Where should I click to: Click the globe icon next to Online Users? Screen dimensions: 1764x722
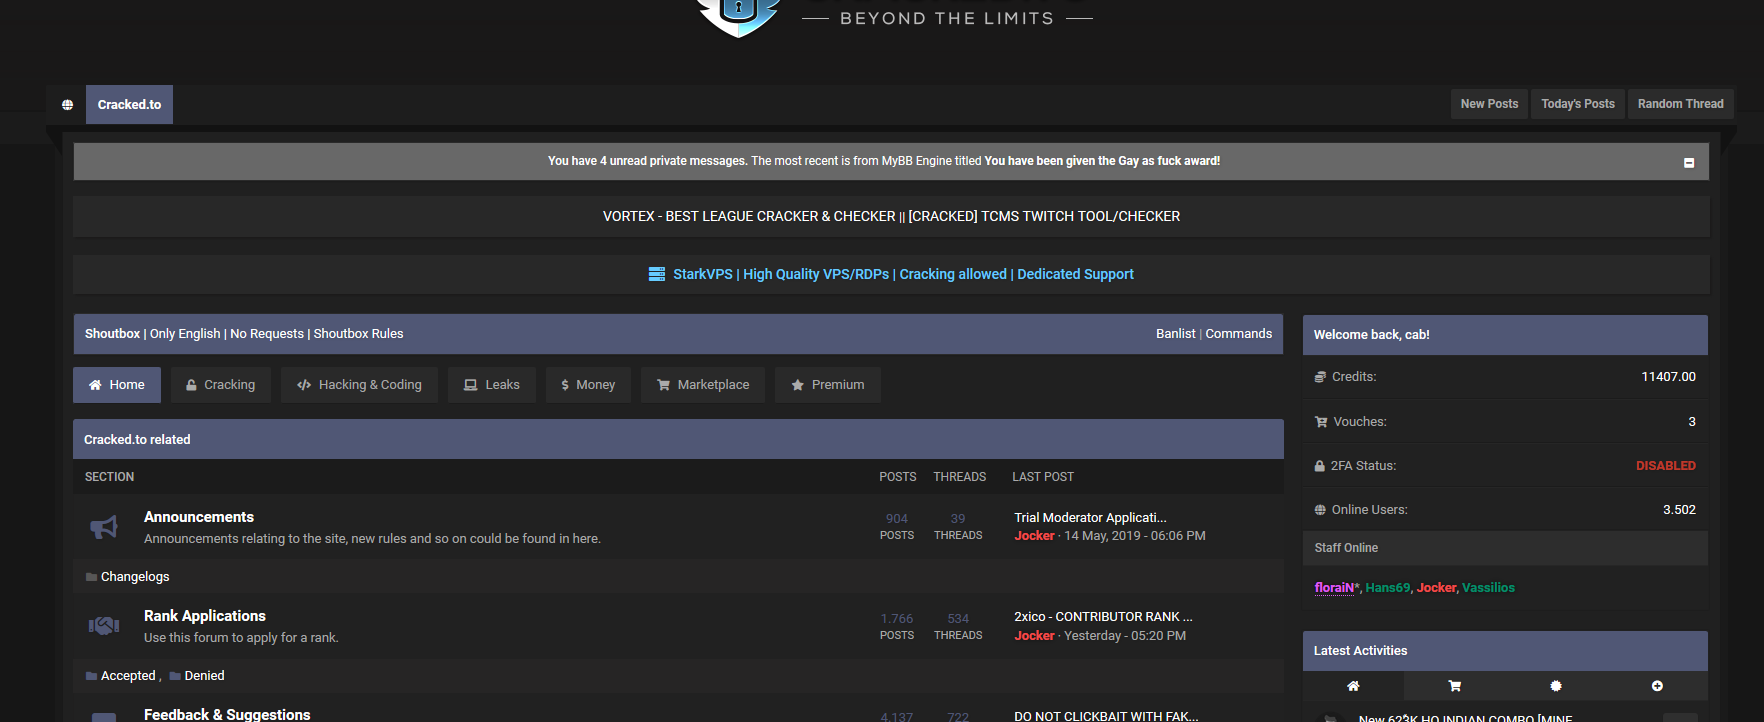(1320, 510)
